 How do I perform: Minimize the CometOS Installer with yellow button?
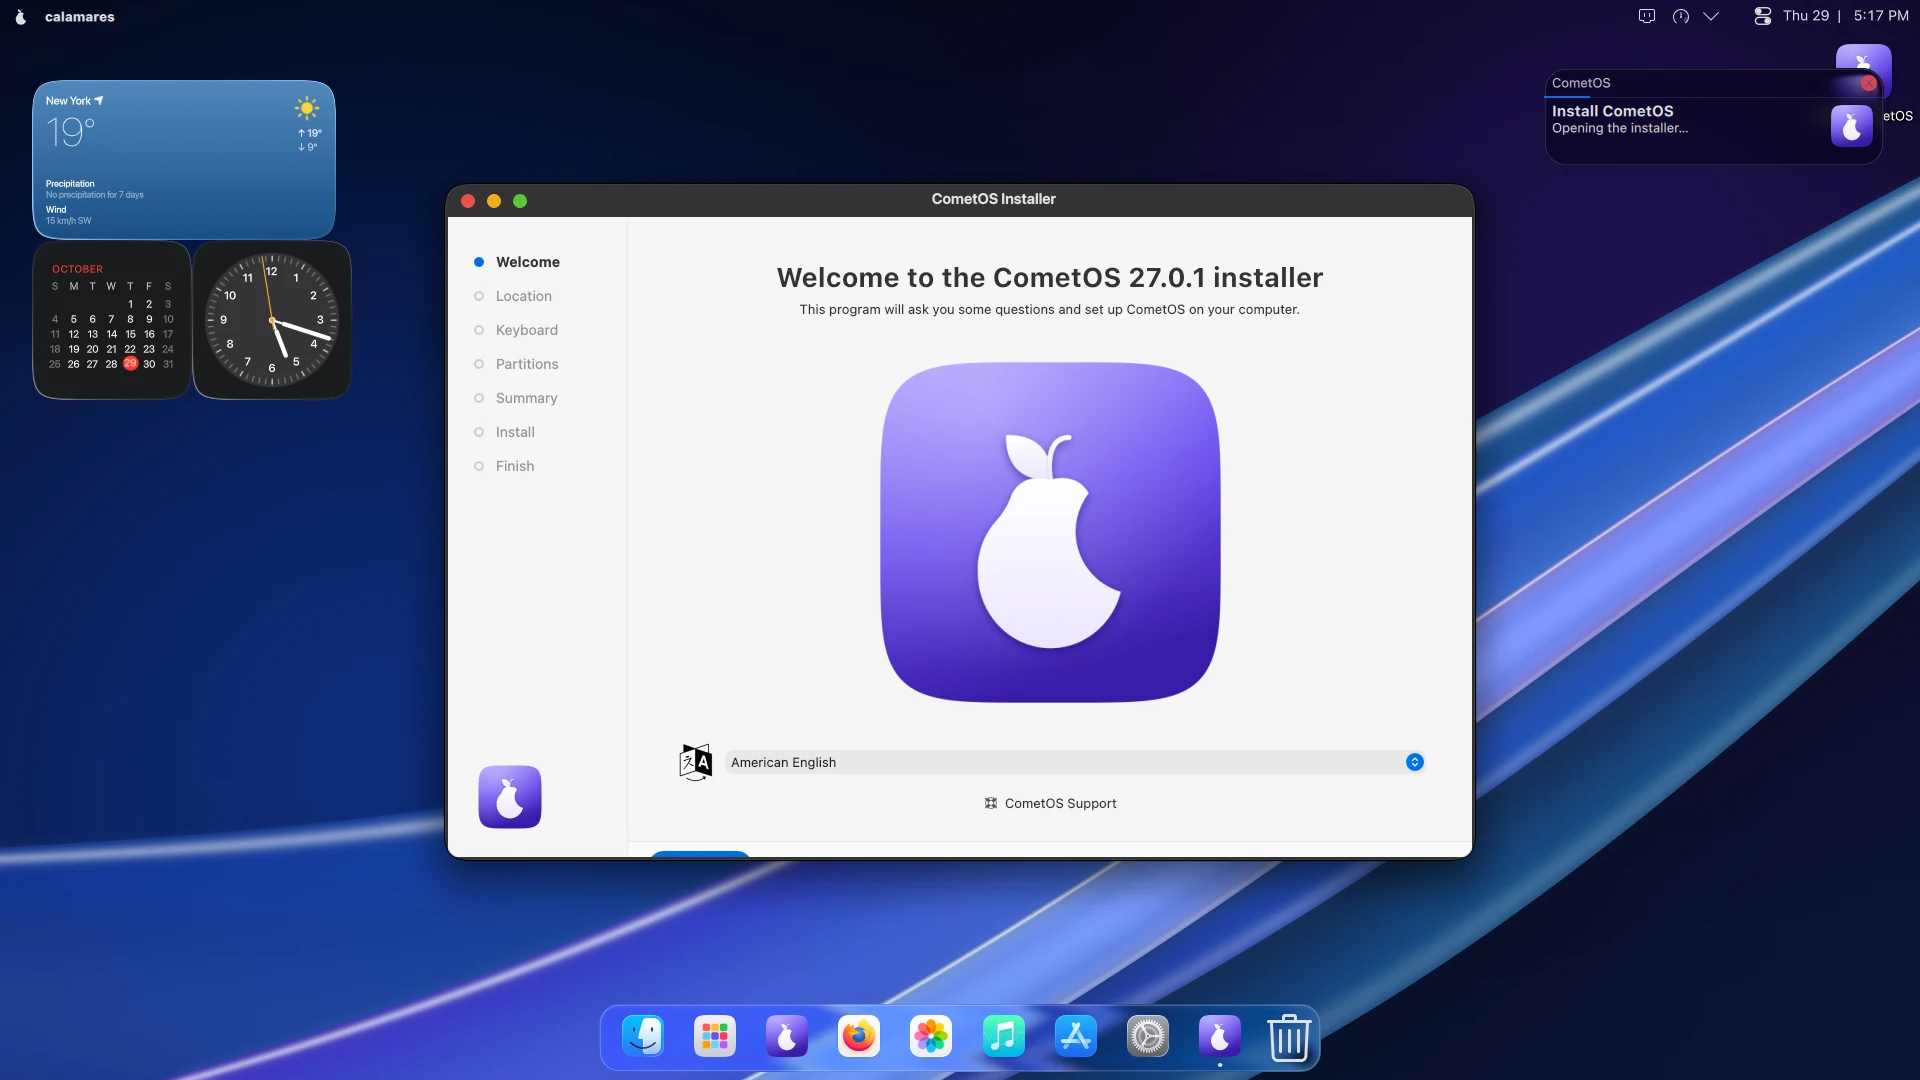tap(494, 201)
